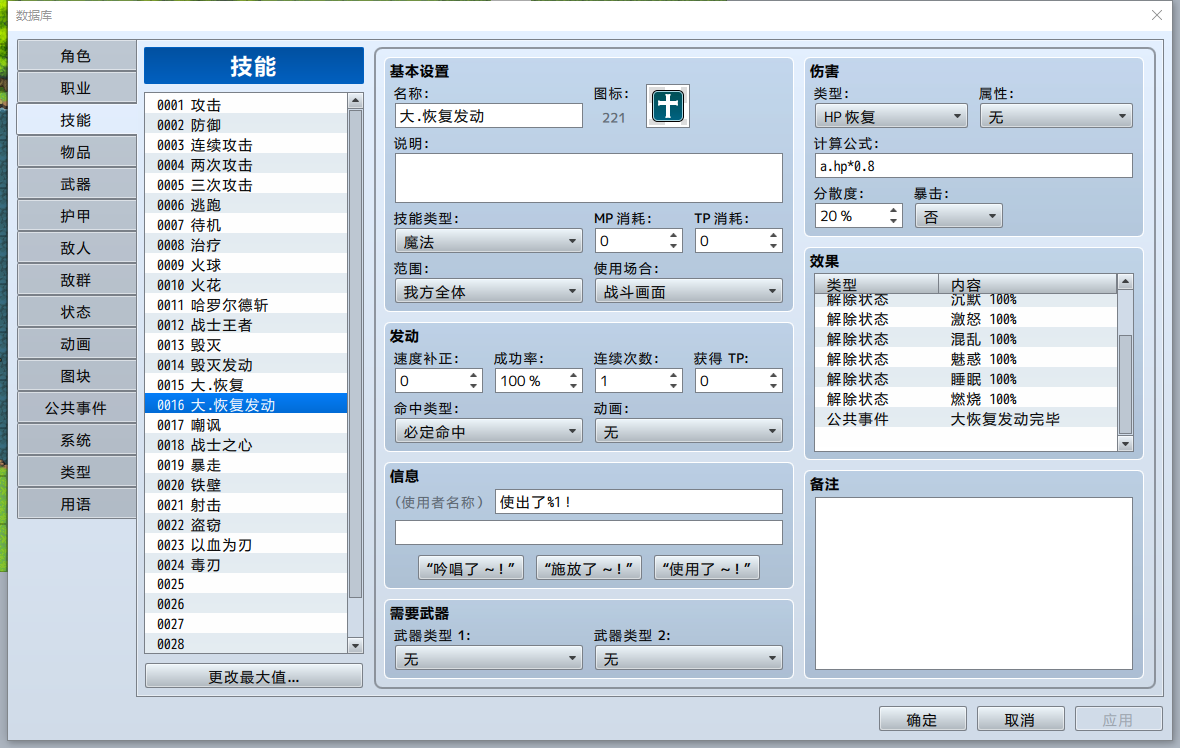1180x748 pixels.
Task: Click the skill icon image 221
Action: (x=668, y=106)
